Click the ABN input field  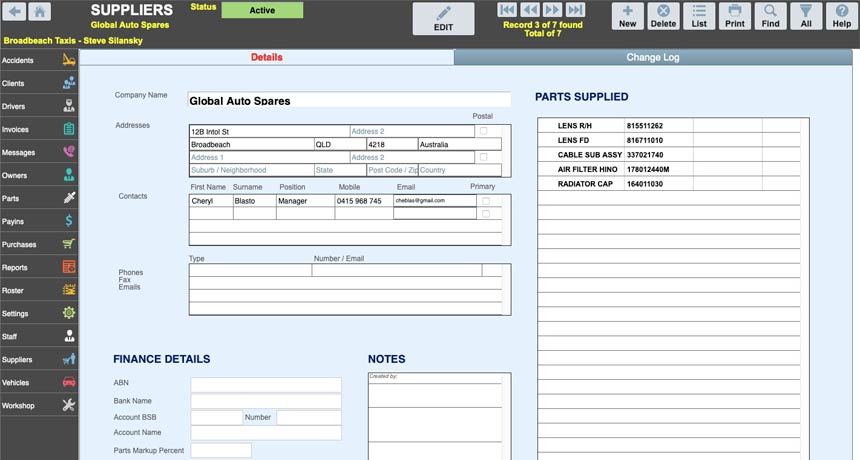coord(266,384)
